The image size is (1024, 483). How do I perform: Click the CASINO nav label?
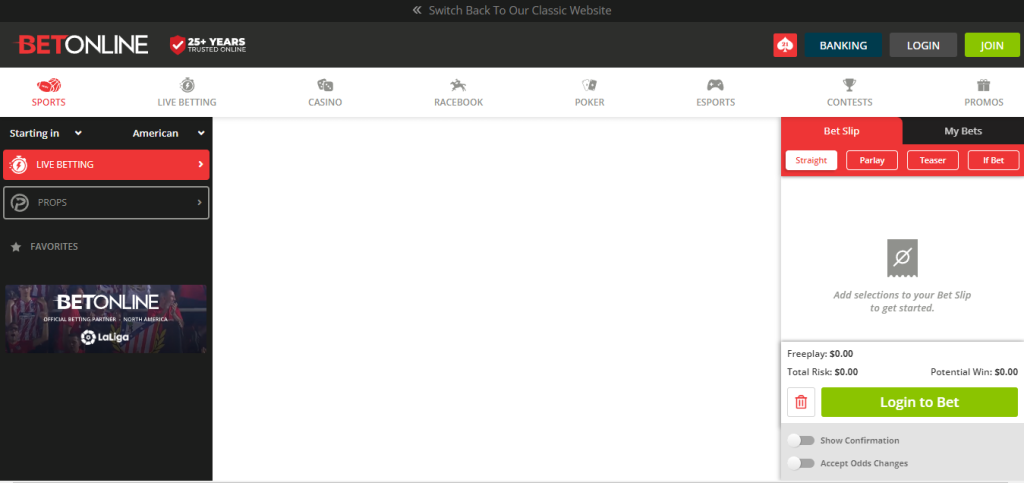pos(325,102)
